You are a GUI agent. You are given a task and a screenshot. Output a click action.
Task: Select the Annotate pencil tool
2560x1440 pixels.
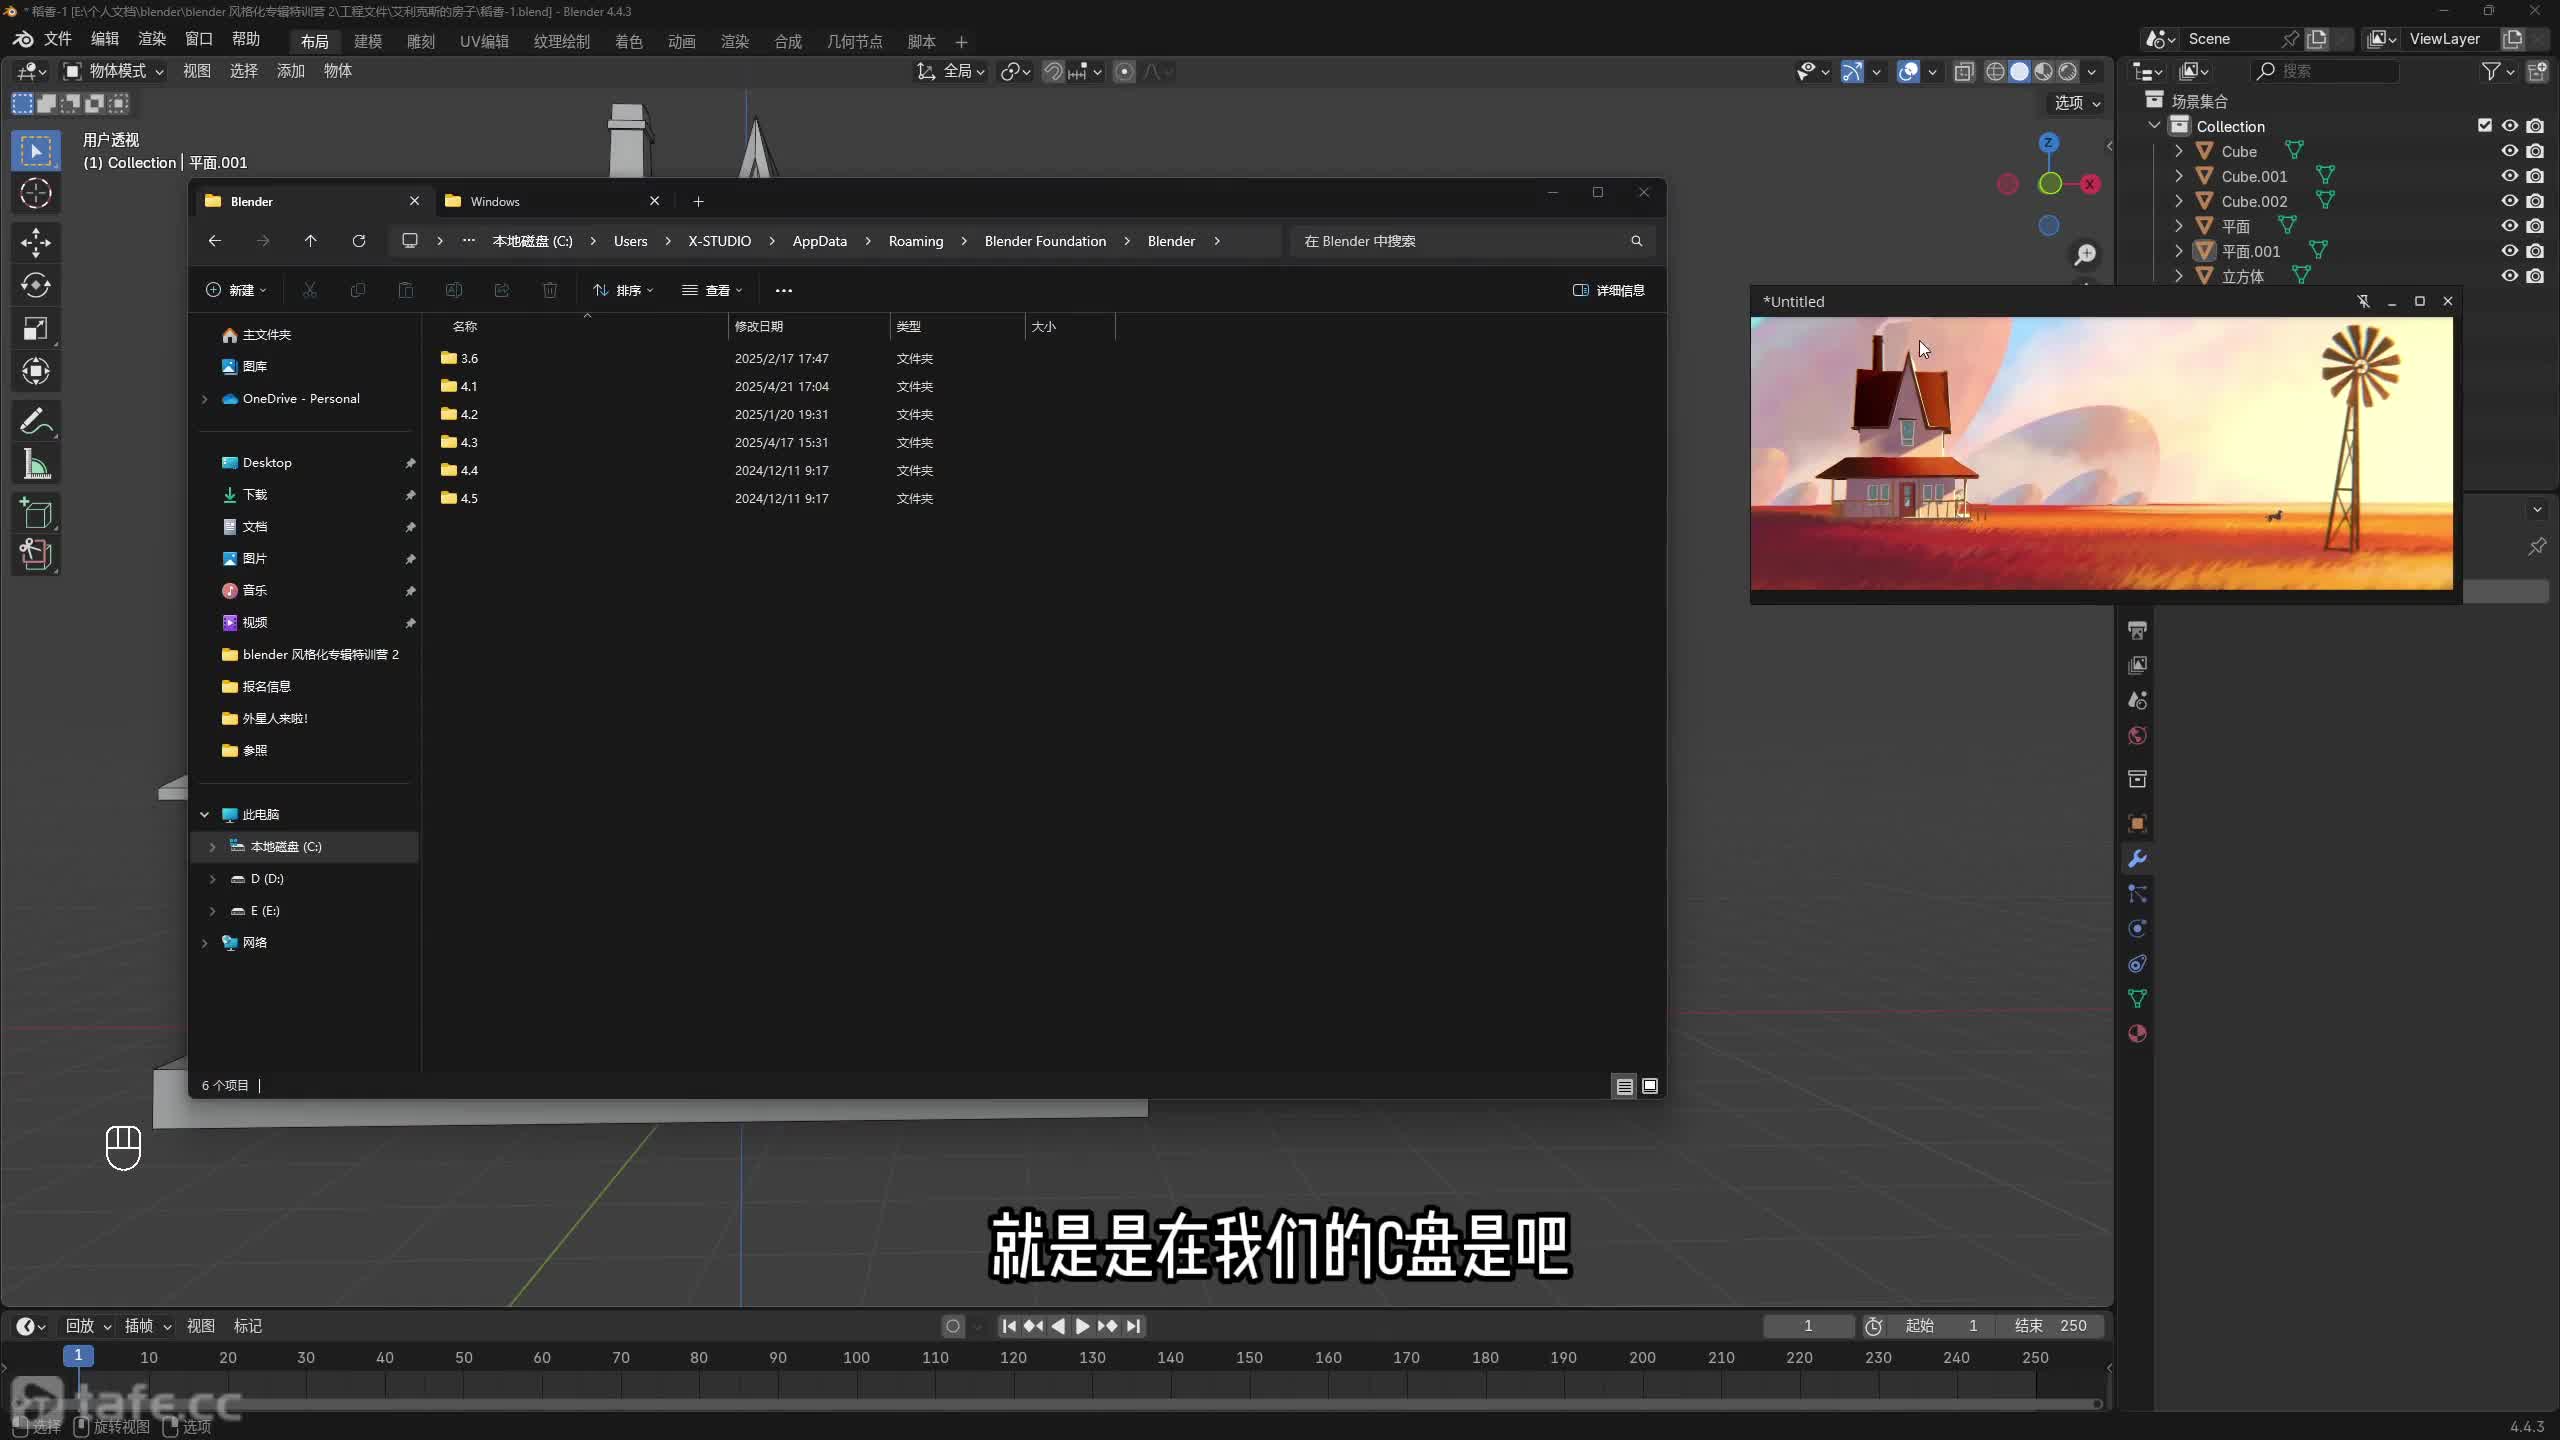pyautogui.click(x=36, y=421)
